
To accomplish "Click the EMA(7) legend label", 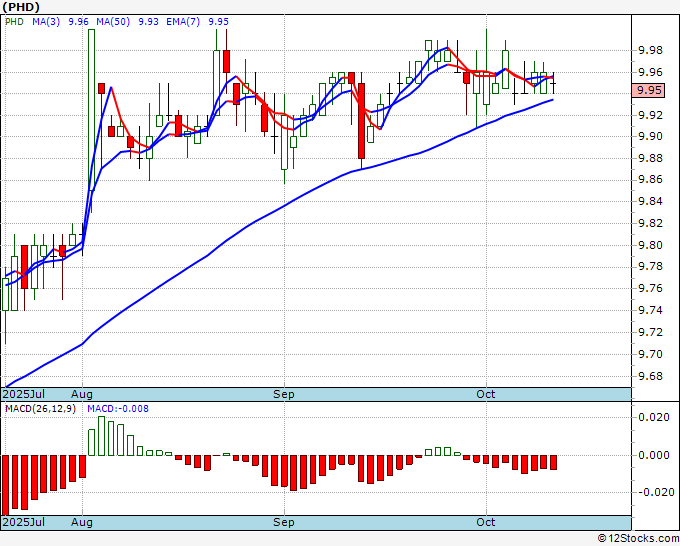I will pyautogui.click(x=183, y=22).
